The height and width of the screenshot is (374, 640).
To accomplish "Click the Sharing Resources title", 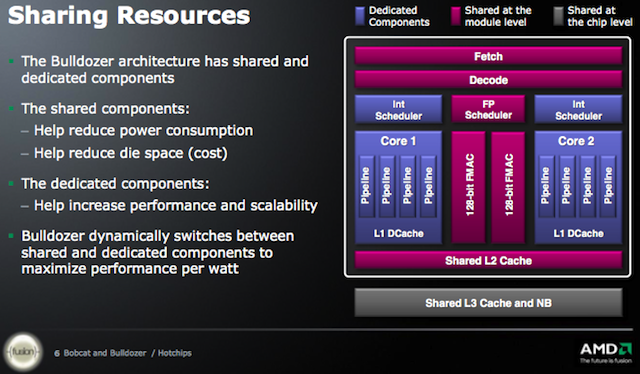I will click(129, 16).
